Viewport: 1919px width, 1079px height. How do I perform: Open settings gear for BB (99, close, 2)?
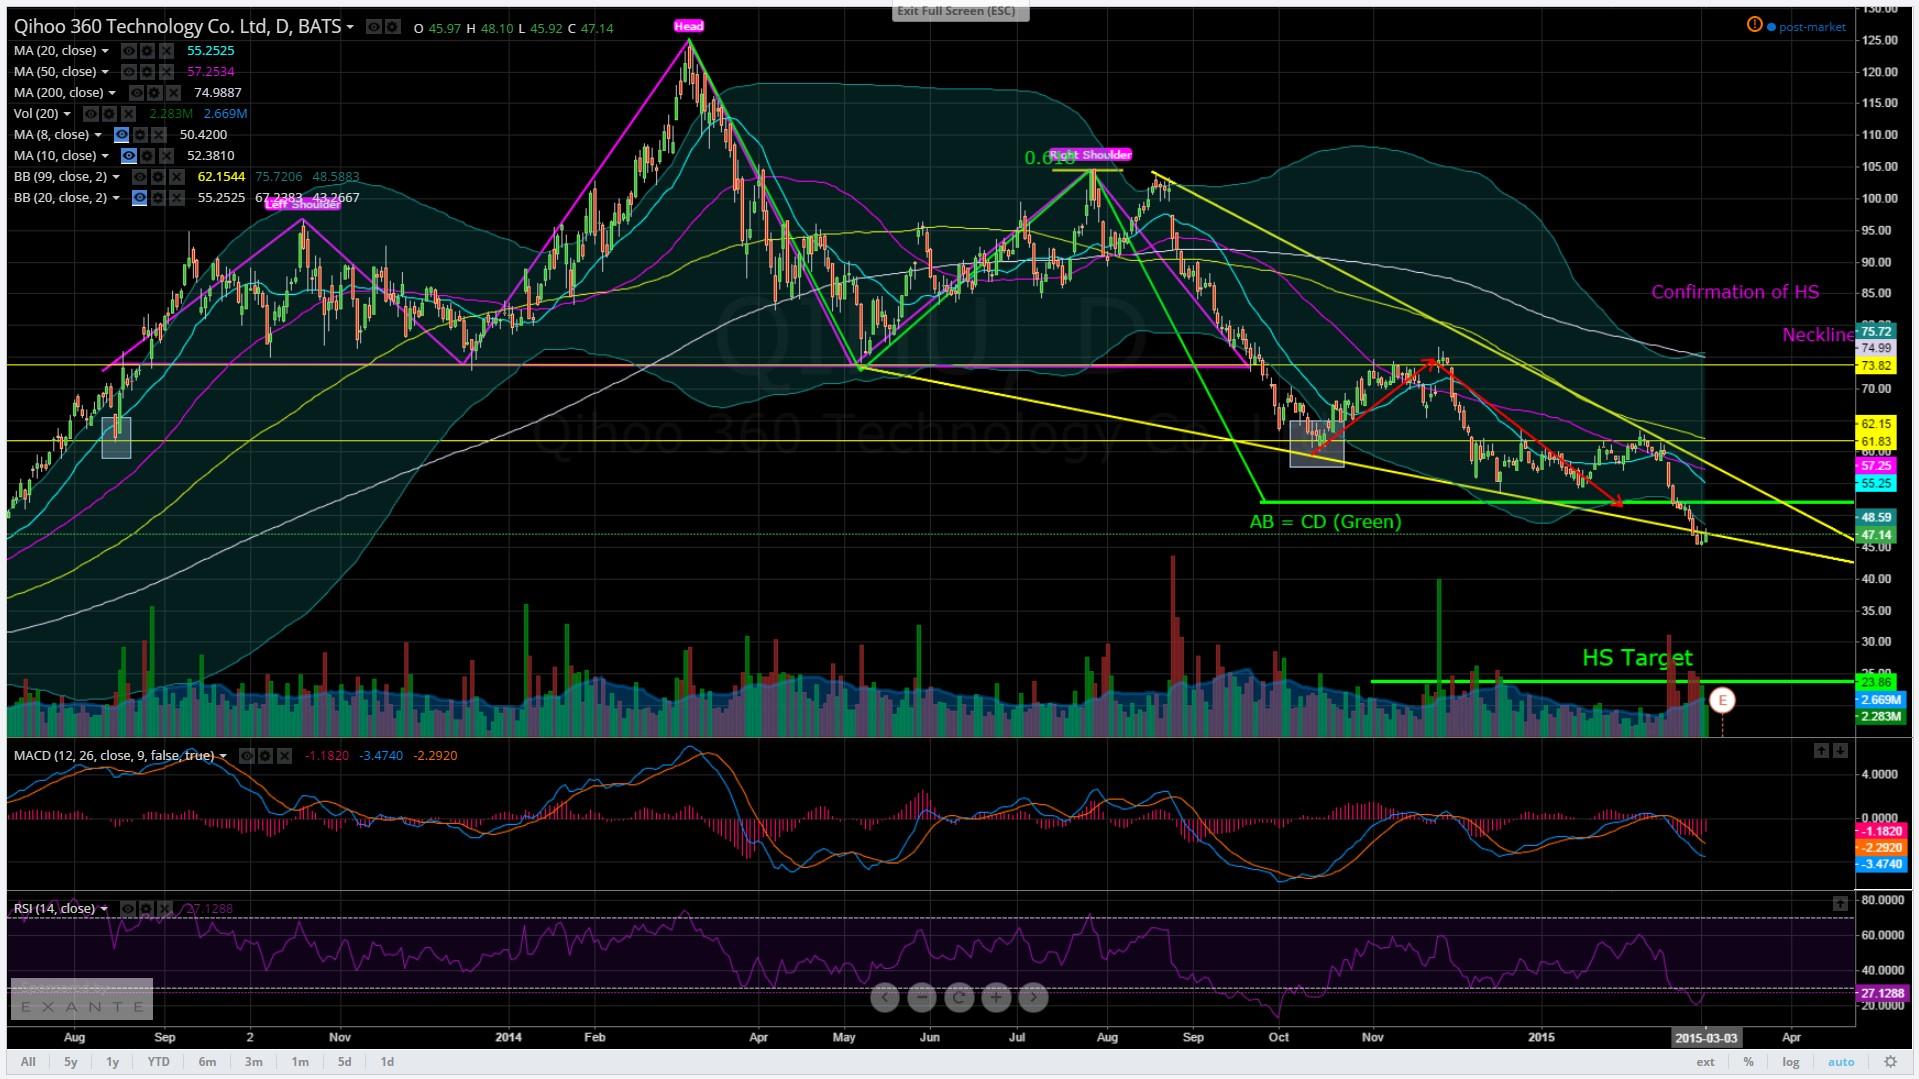pyautogui.click(x=158, y=176)
